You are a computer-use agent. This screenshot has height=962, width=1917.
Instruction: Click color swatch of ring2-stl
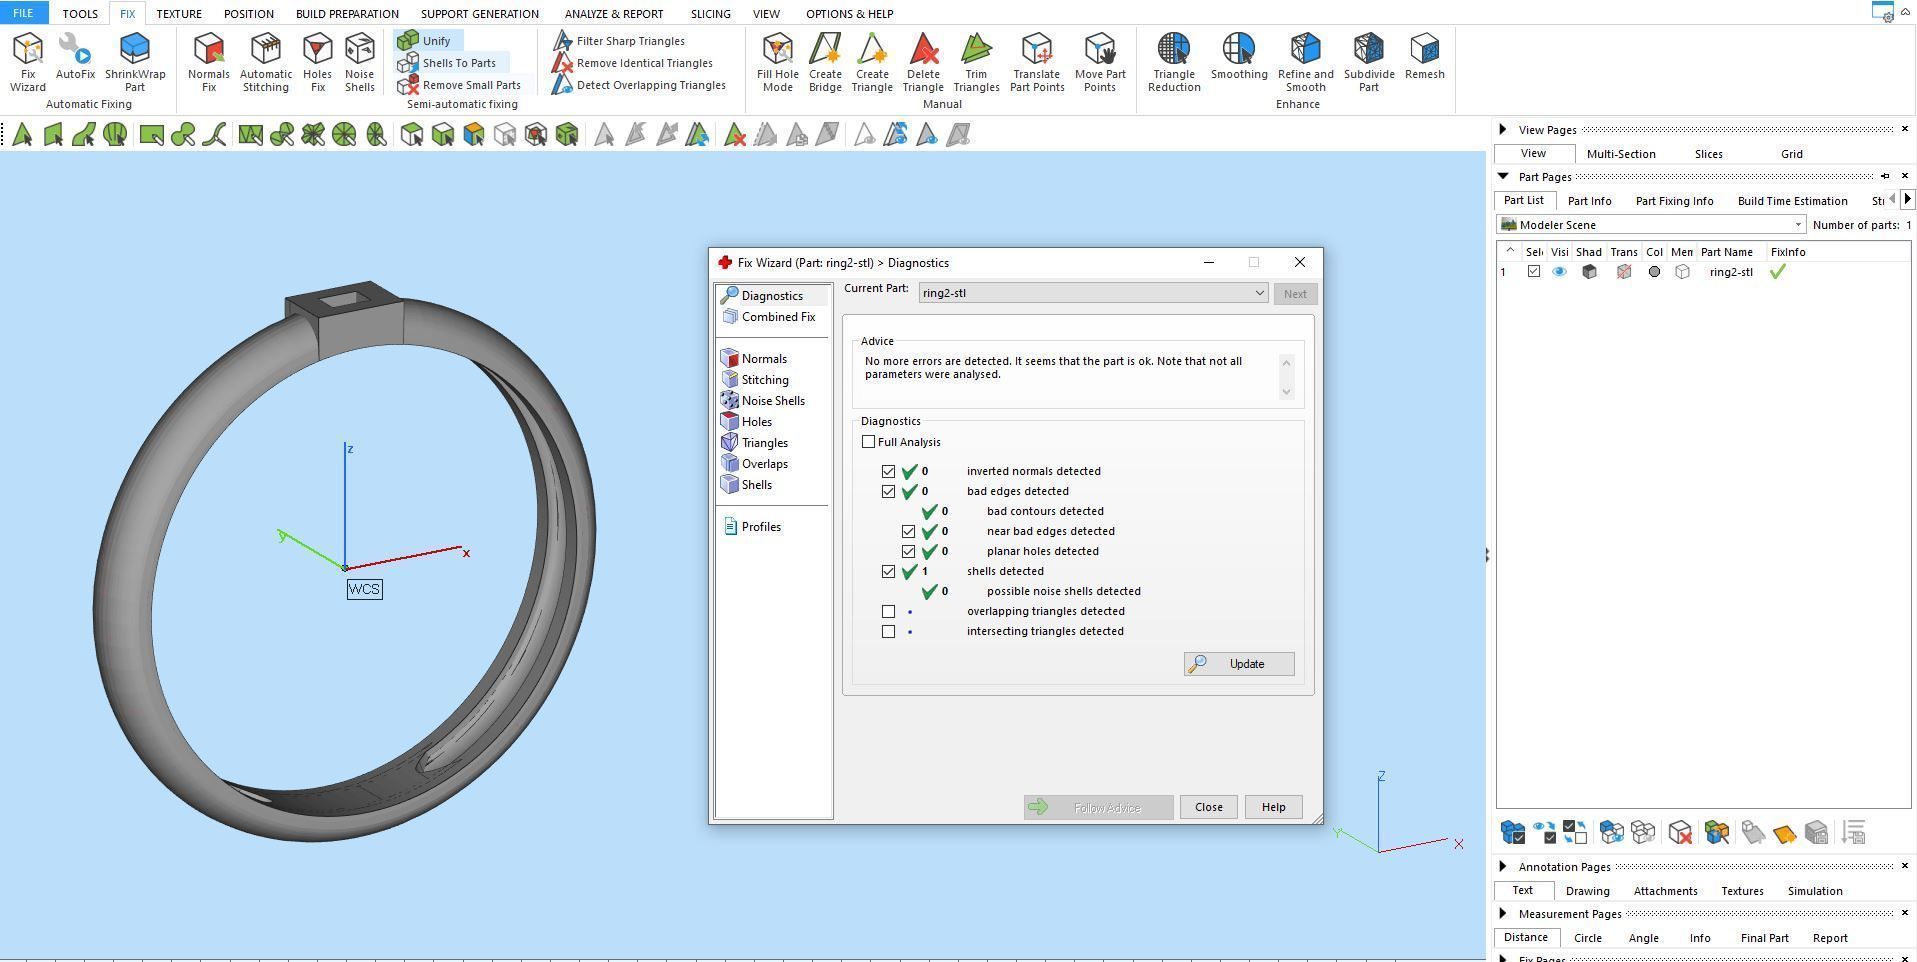pos(1654,272)
